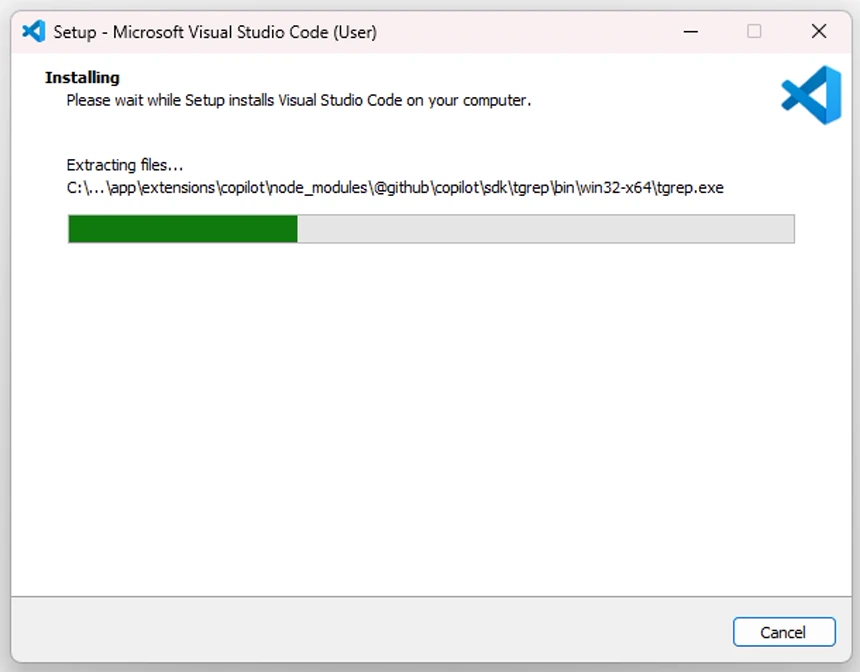Click the VS Code icon in title bar

click(x=33, y=31)
